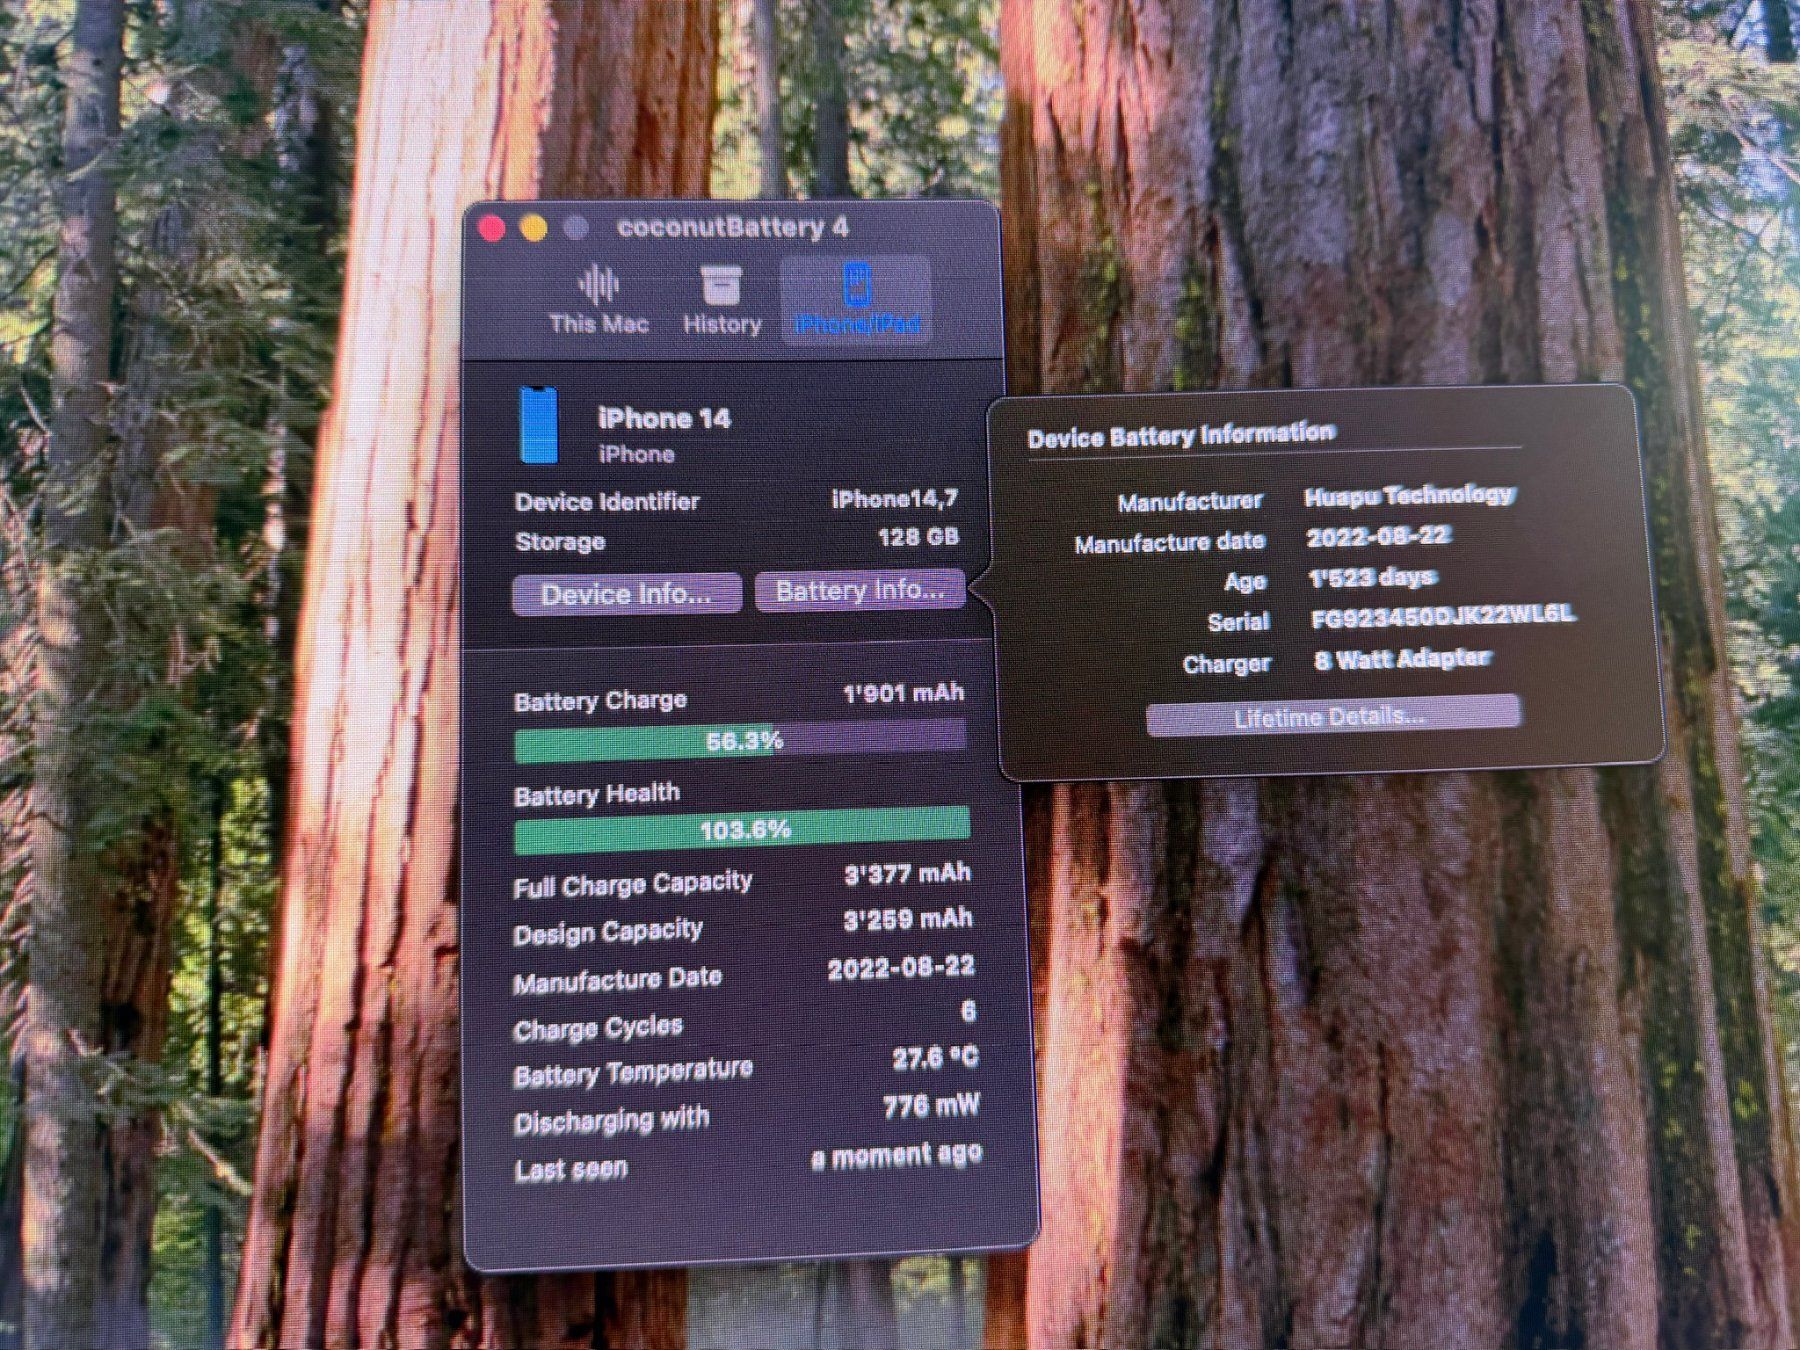Image resolution: width=1800 pixels, height=1350 pixels.
Task: Close the coconutBattery window with red button
Action: (491, 229)
